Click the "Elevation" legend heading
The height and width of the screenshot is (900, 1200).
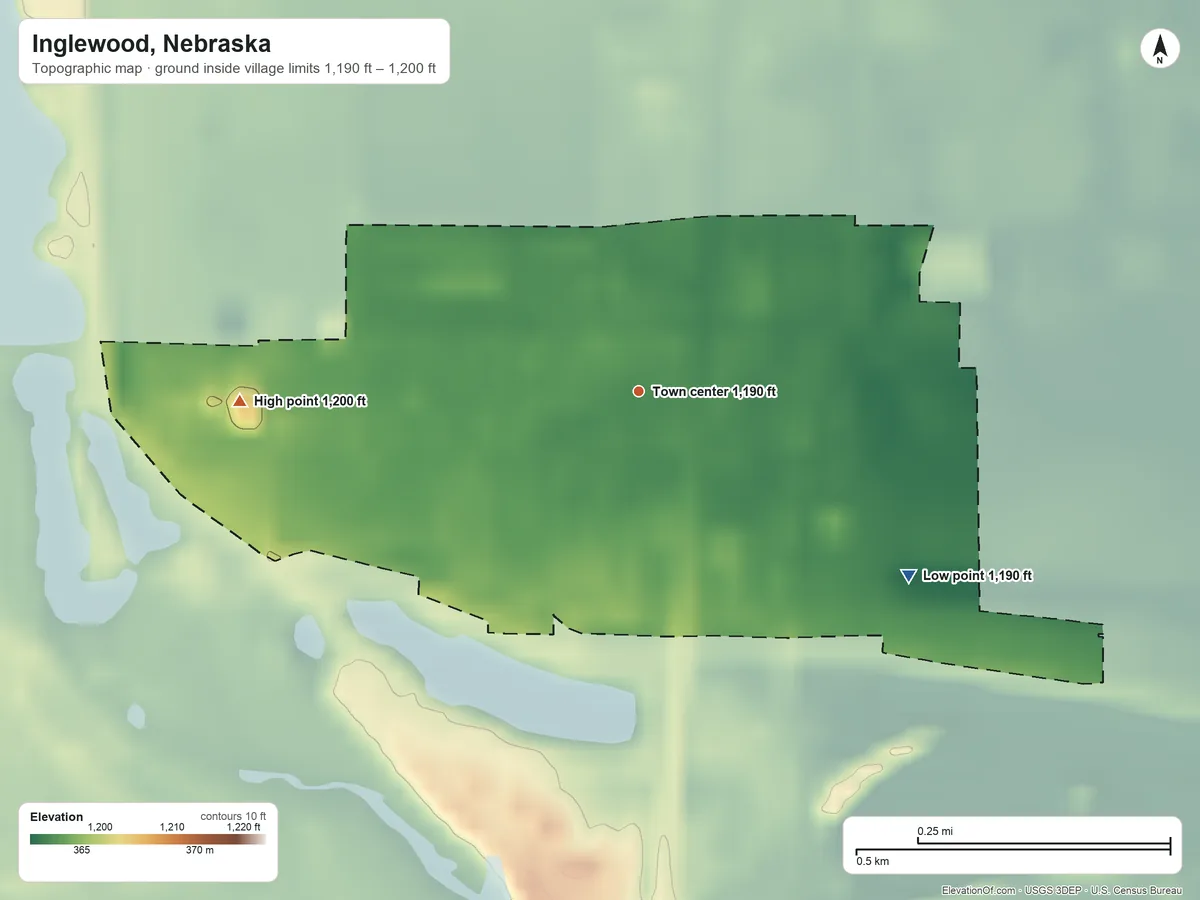coord(57,817)
